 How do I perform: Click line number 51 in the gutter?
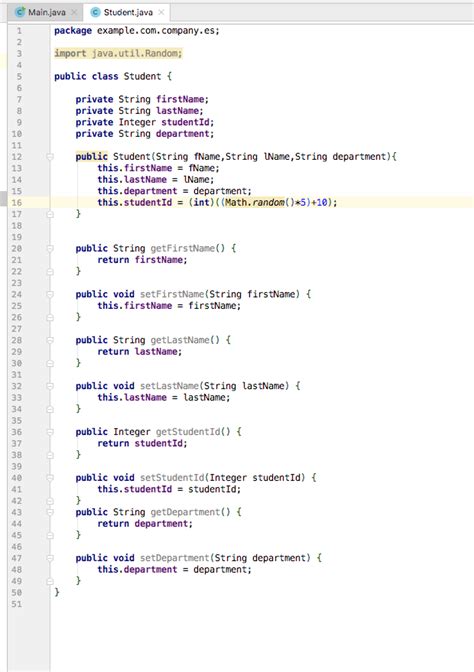17,604
